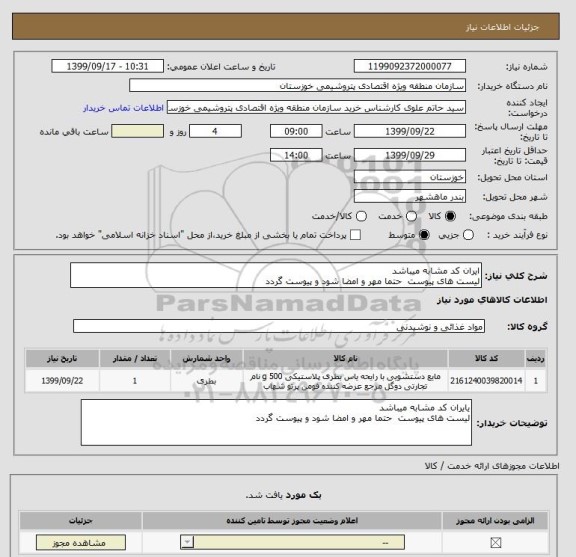Click the شرح کلی نیاز text area
The image size is (576, 557).
coord(276,276)
